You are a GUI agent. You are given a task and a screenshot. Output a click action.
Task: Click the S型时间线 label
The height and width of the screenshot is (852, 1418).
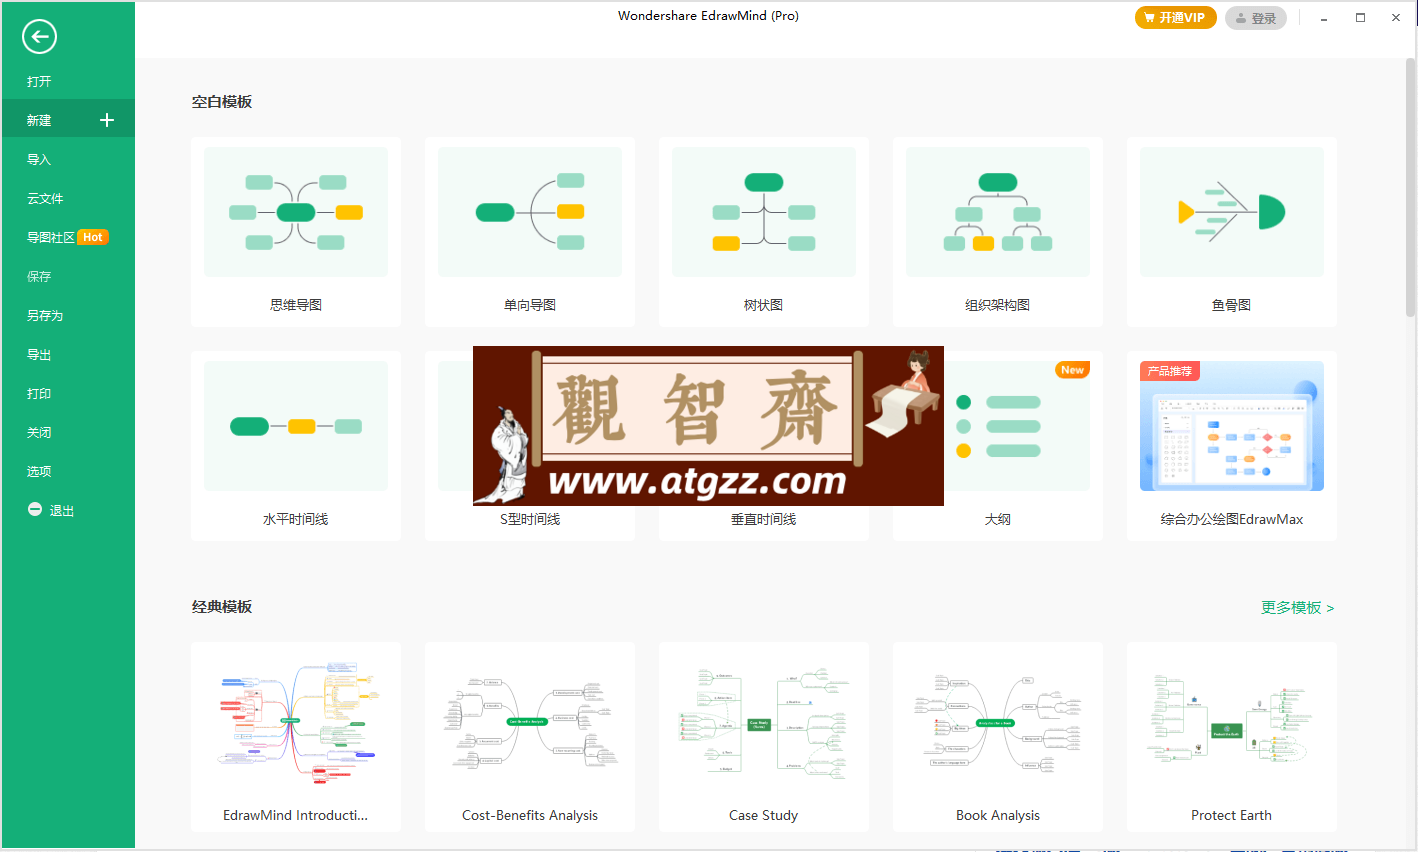(x=530, y=519)
